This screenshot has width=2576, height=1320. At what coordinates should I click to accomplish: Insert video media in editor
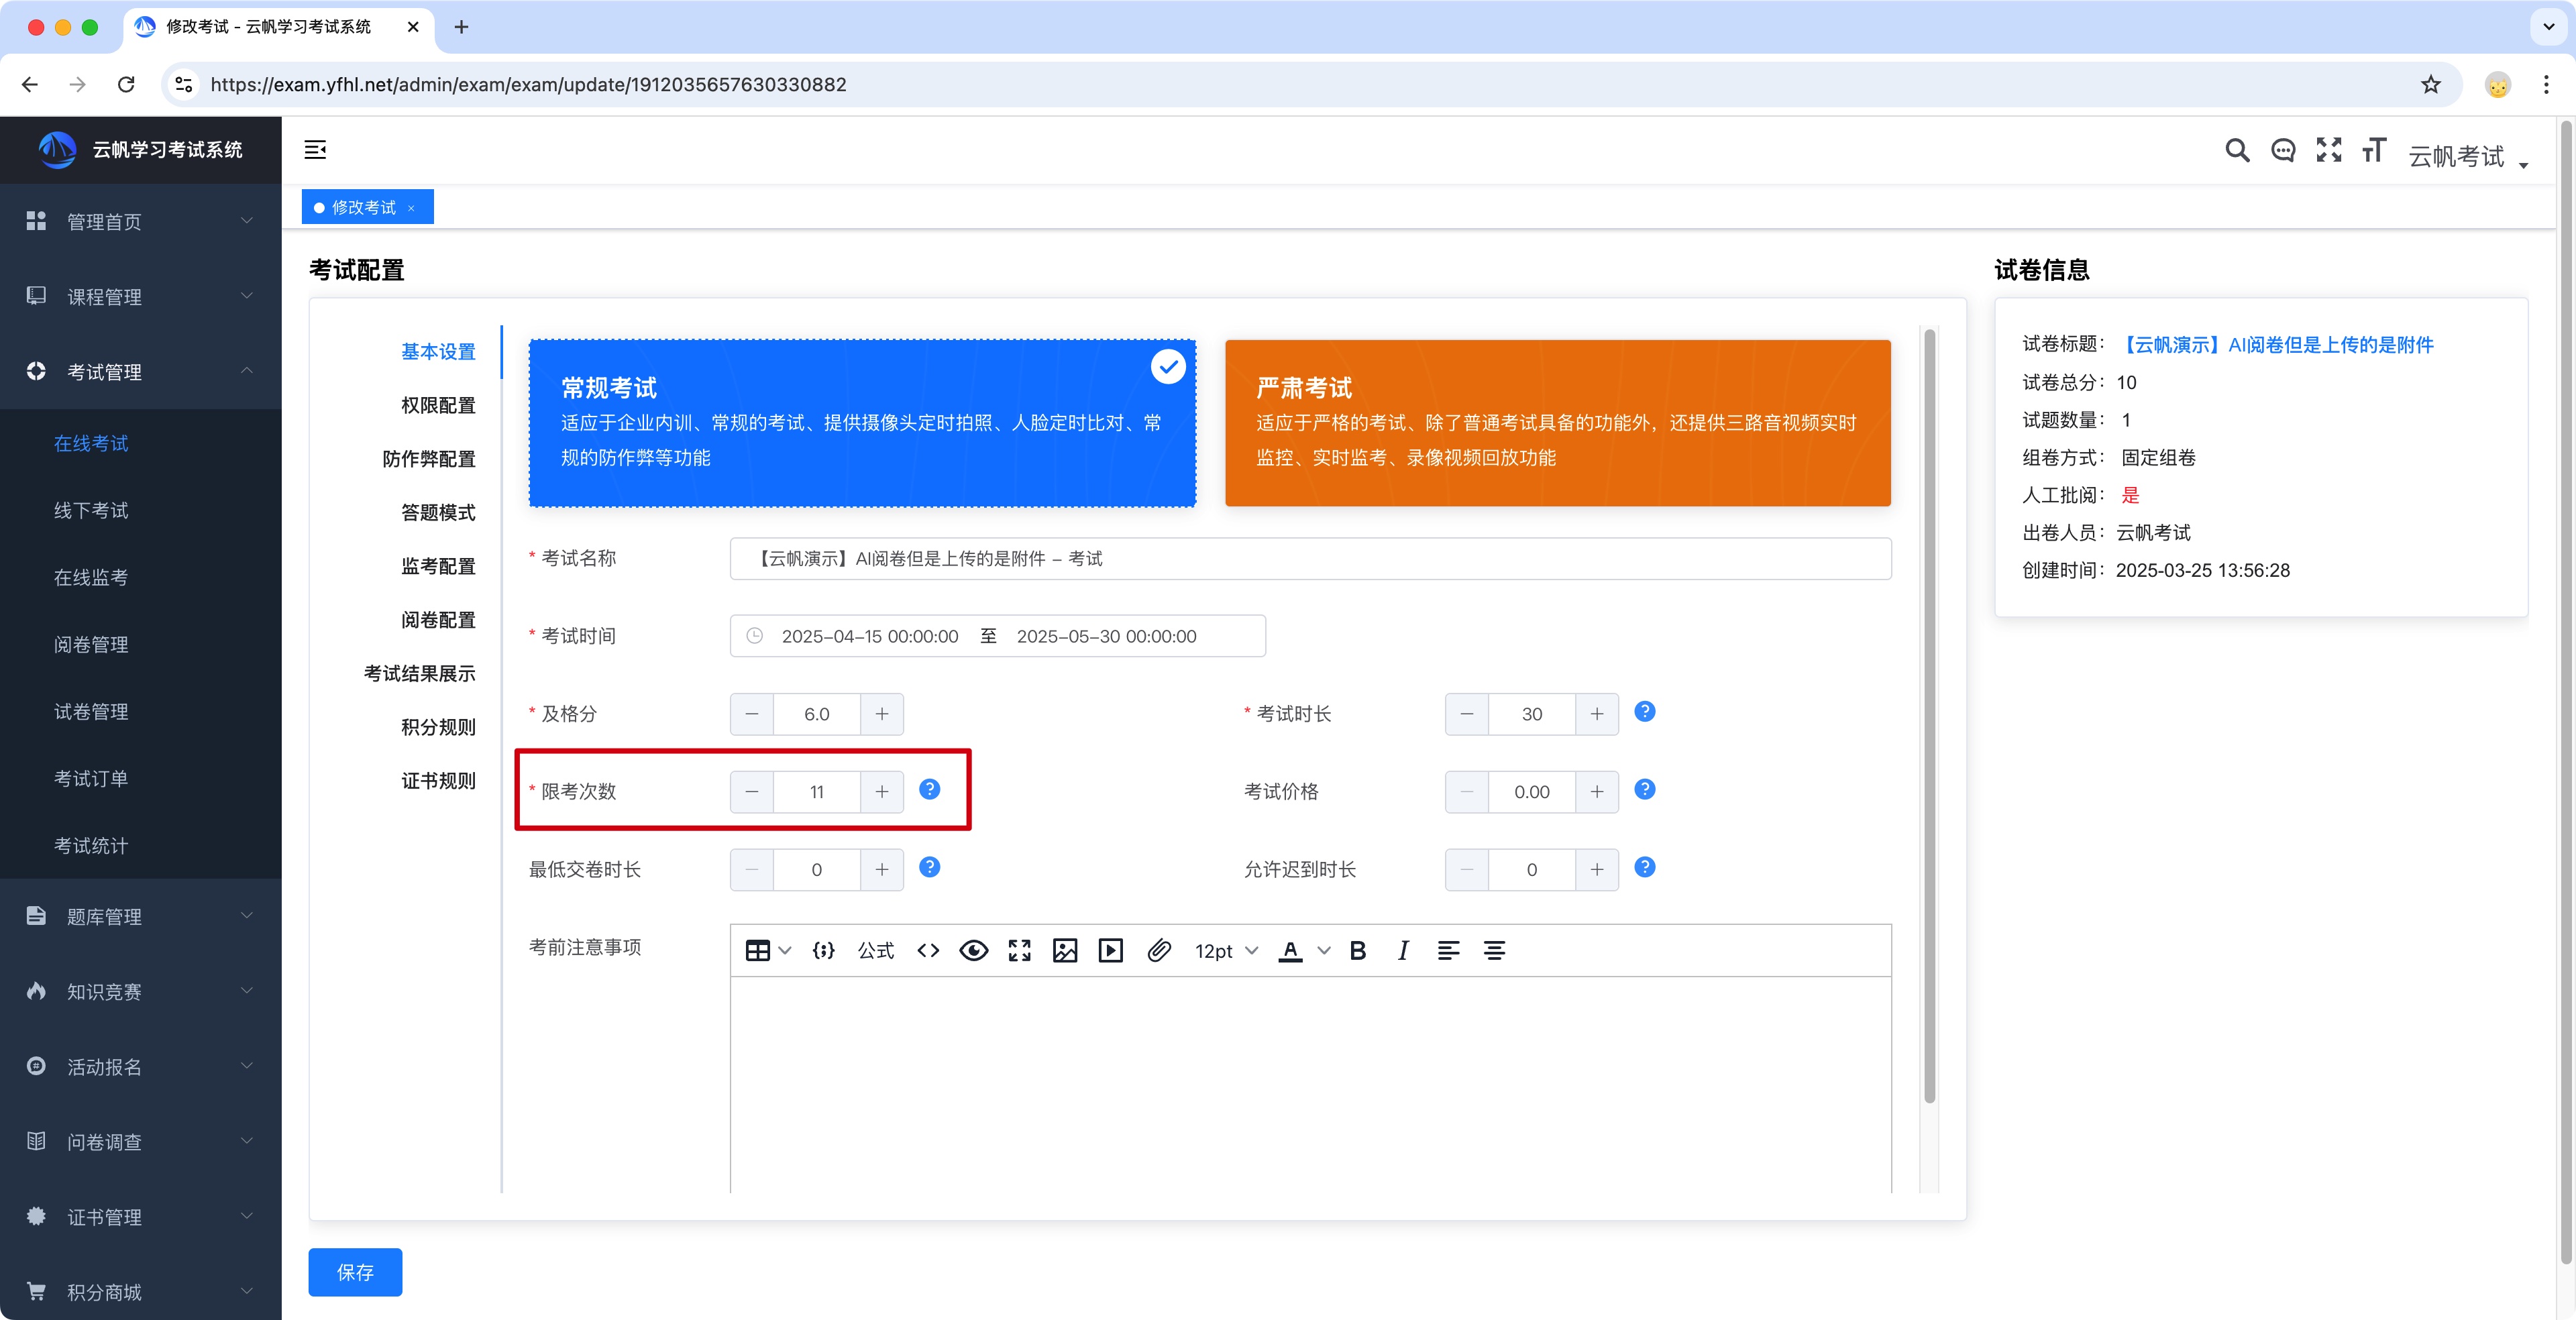coord(1111,951)
